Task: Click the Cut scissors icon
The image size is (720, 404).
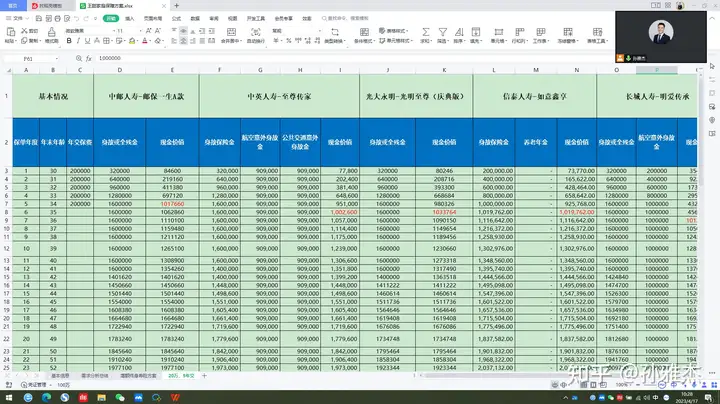Action: [x=24, y=31]
